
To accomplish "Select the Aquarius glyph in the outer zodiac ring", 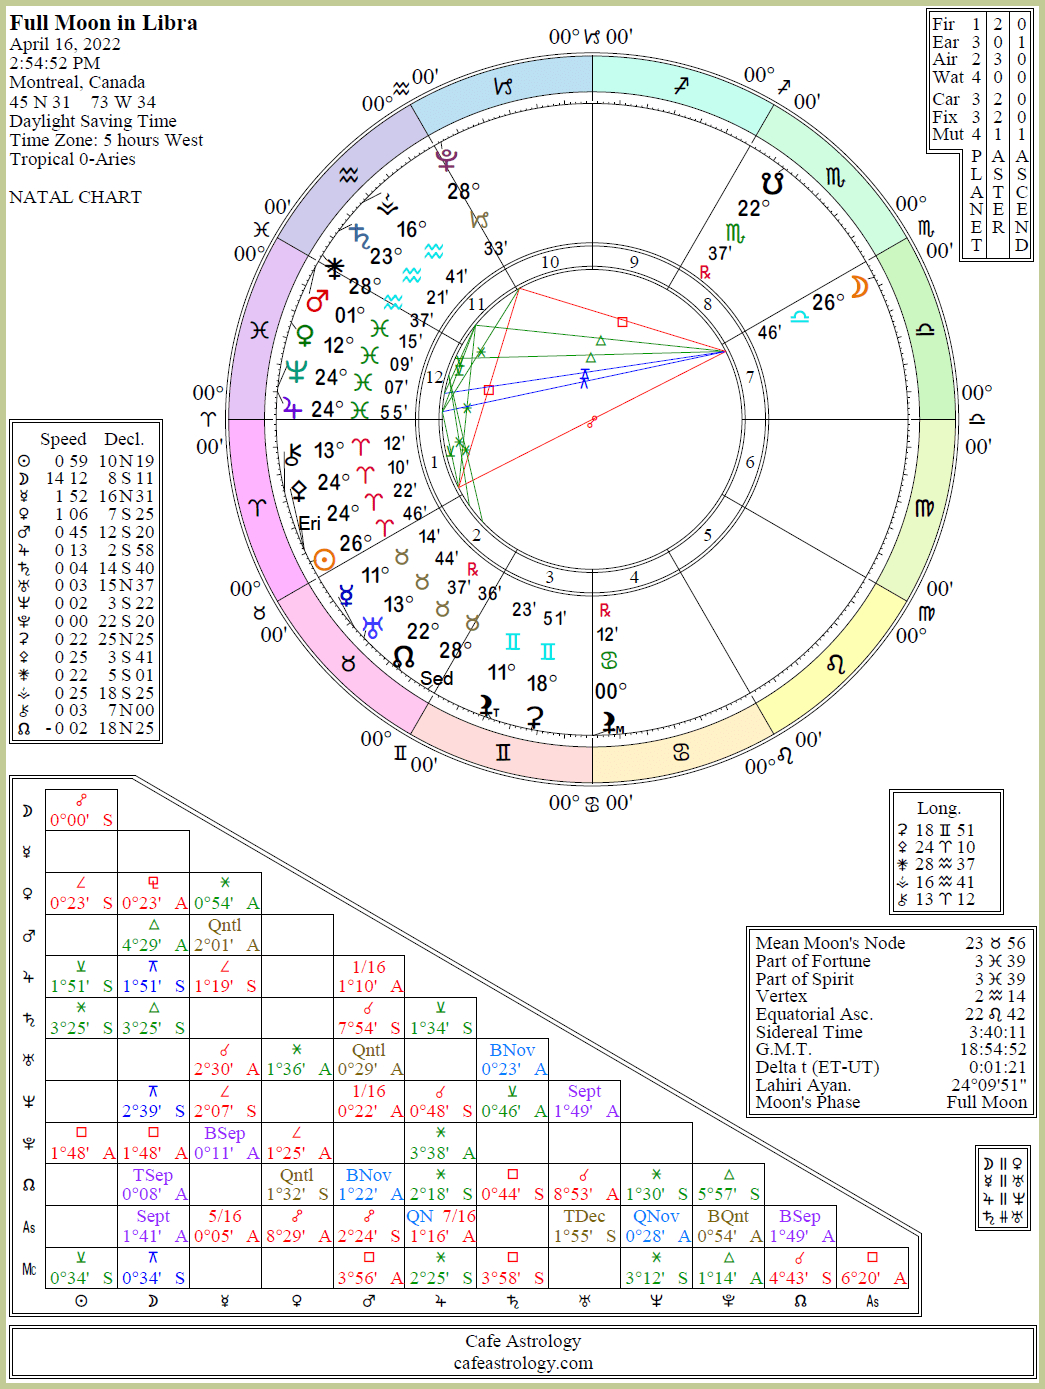I will click(348, 175).
